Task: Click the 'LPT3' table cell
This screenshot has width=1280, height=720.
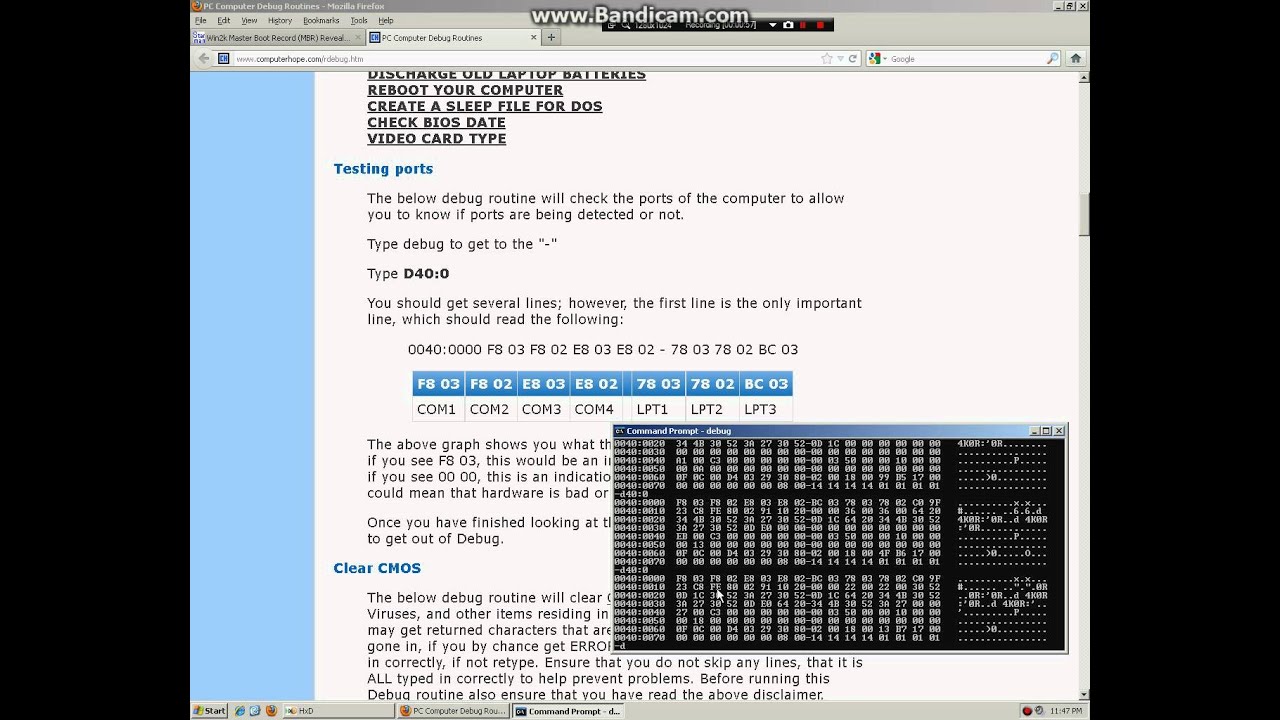Action: pyautogui.click(x=766, y=409)
